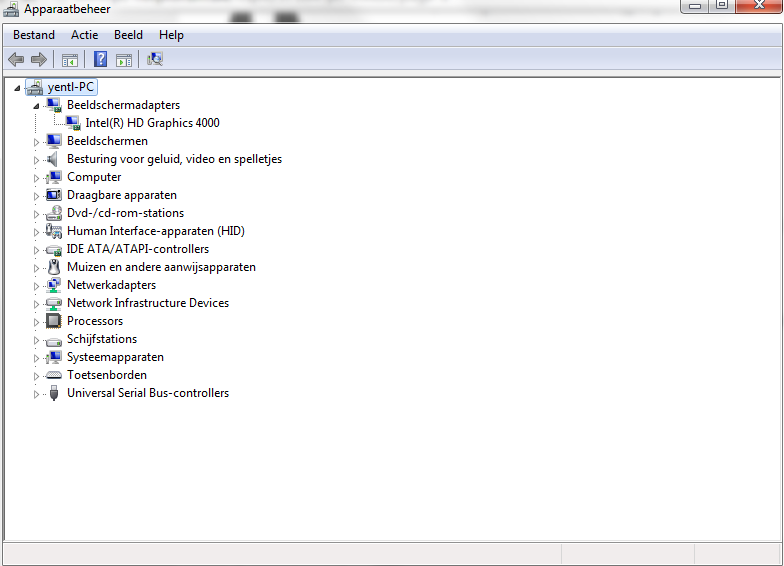The height and width of the screenshot is (566, 784).
Task: Expand the Network Infrastructure Devices node
Action: (36, 304)
